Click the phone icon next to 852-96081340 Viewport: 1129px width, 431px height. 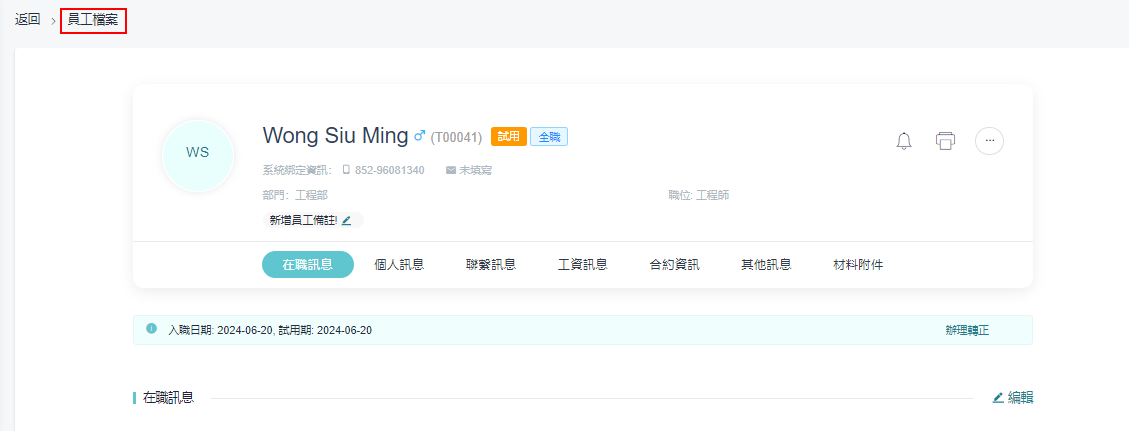346,170
